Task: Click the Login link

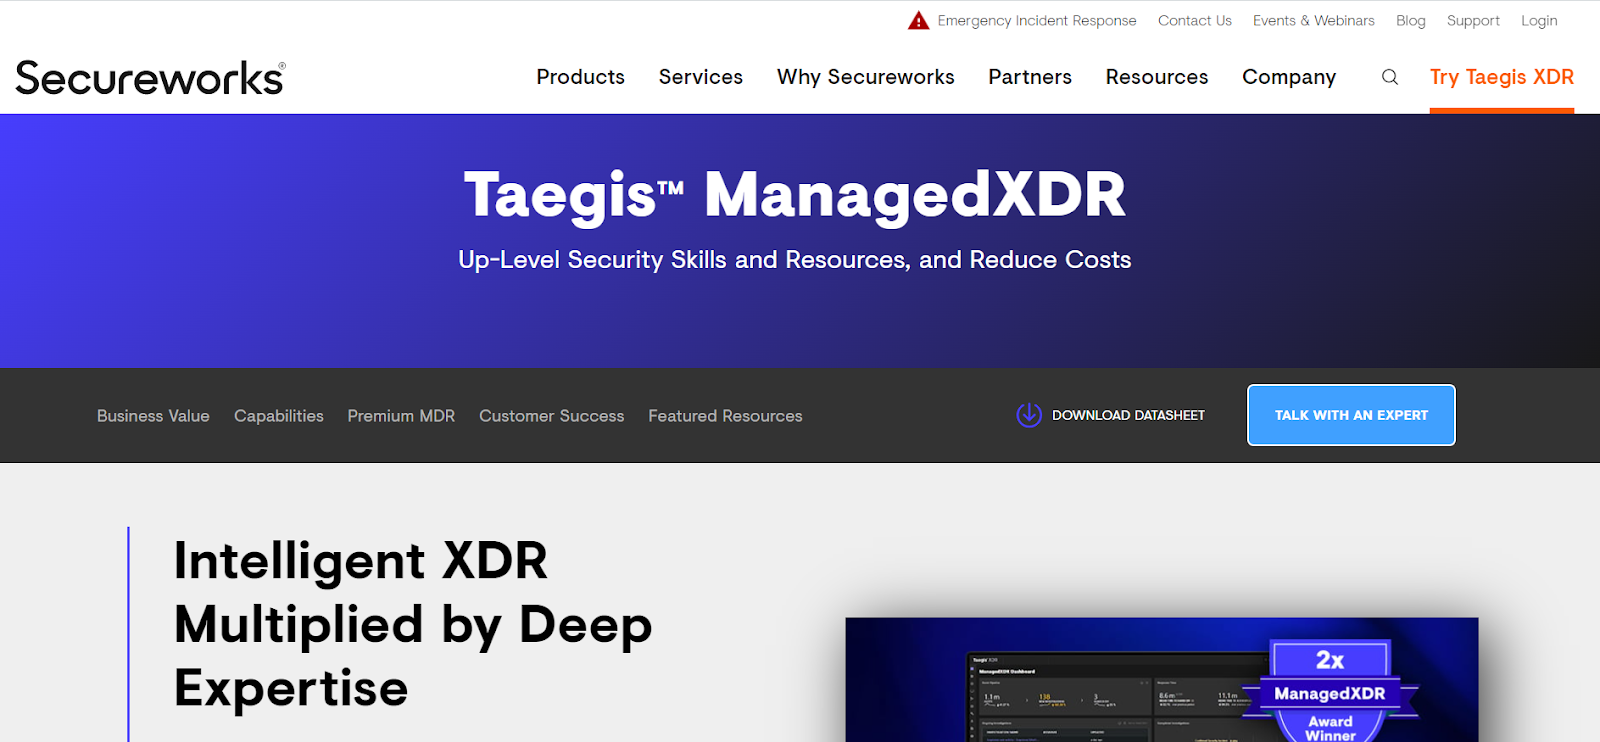Action: (1539, 20)
